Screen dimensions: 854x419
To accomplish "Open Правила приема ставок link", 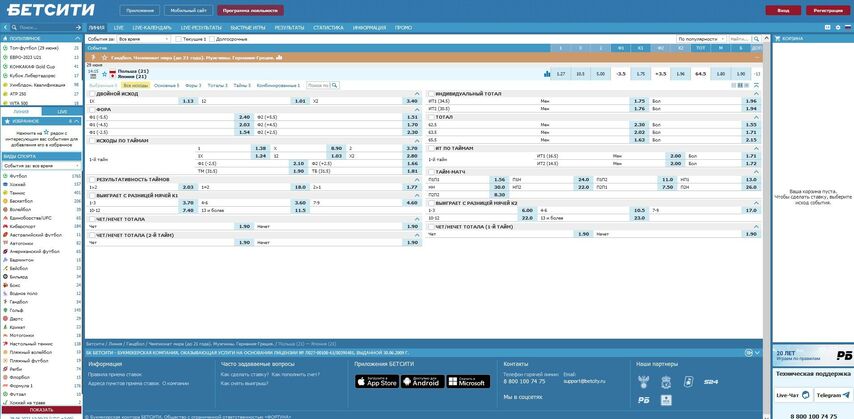I will (x=115, y=374).
